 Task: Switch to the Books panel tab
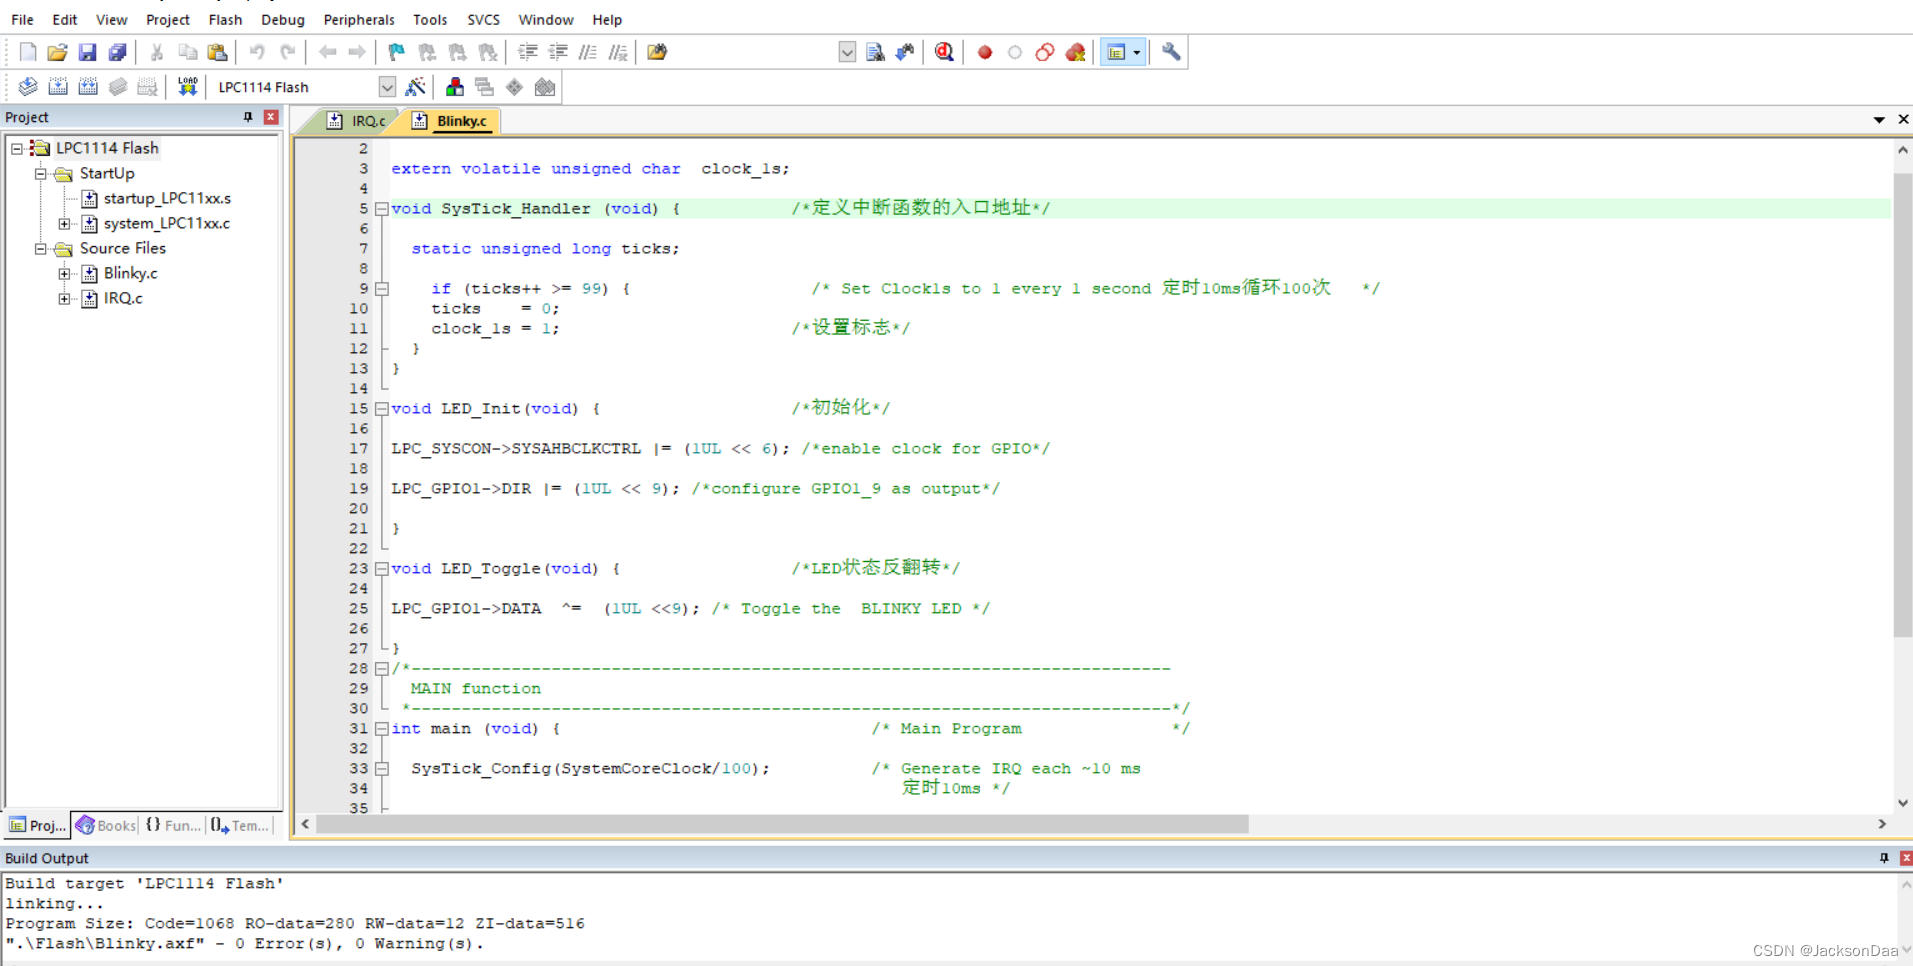pos(105,825)
